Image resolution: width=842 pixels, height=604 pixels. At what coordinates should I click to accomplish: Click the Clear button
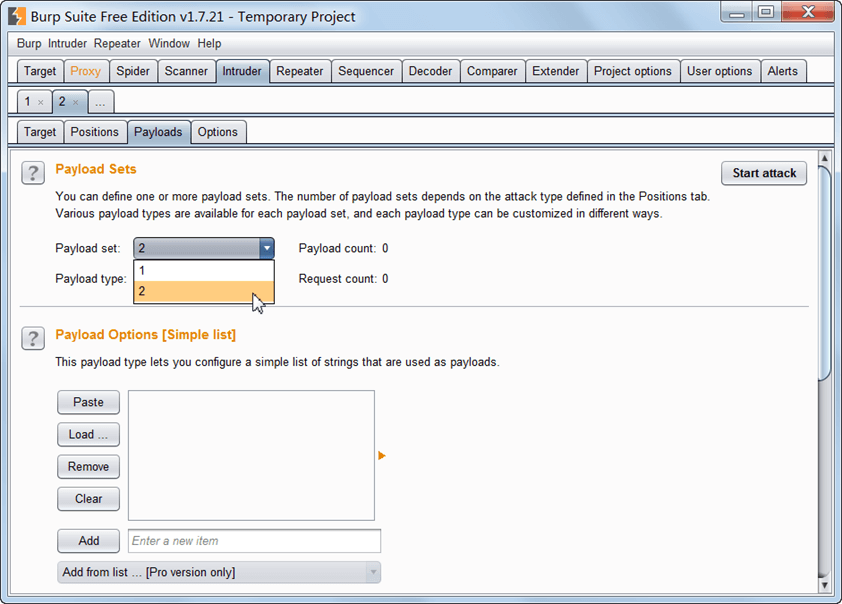point(89,499)
